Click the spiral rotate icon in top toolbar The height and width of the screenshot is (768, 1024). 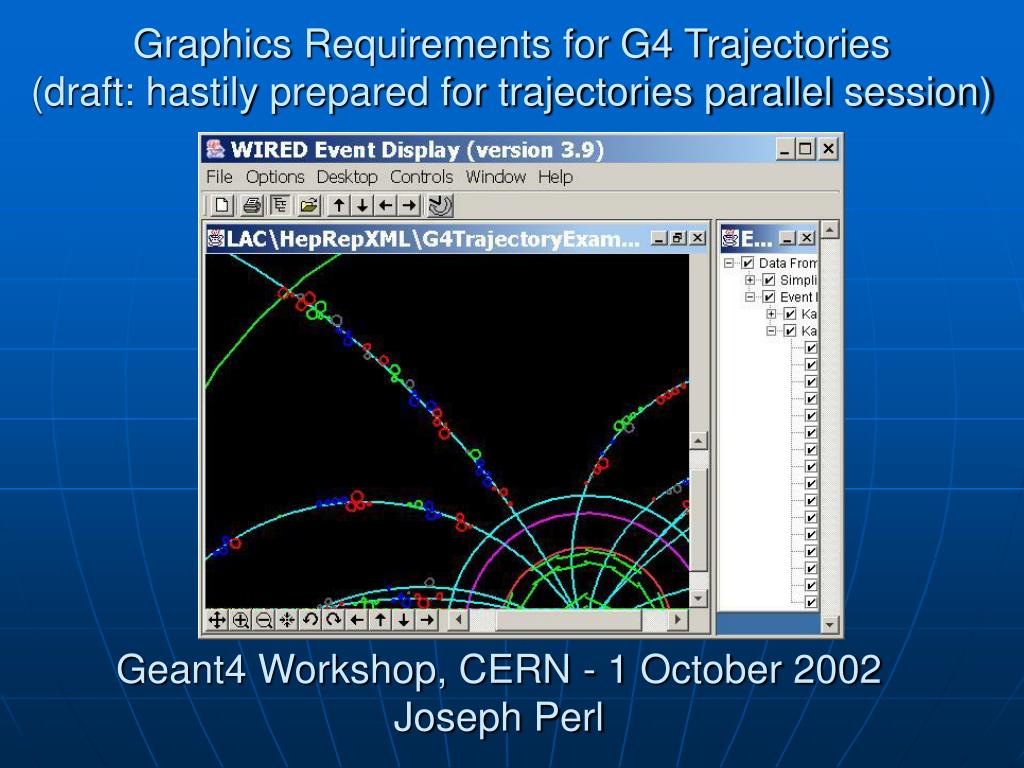click(439, 206)
